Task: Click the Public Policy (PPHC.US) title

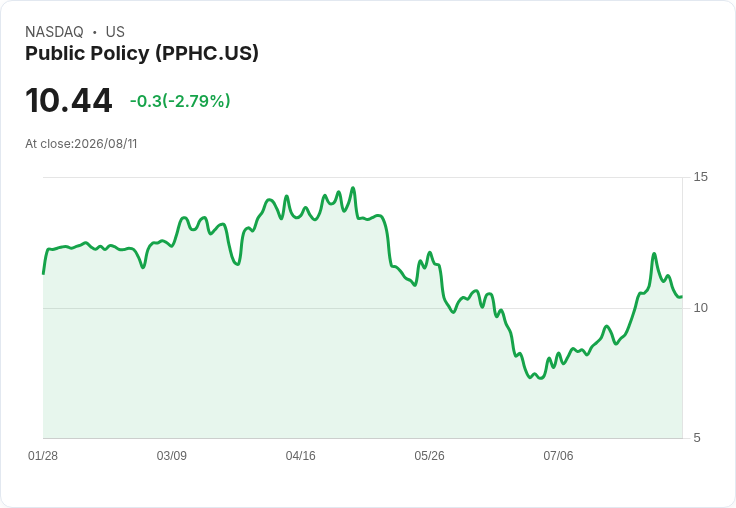Action: click(x=142, y=53)
